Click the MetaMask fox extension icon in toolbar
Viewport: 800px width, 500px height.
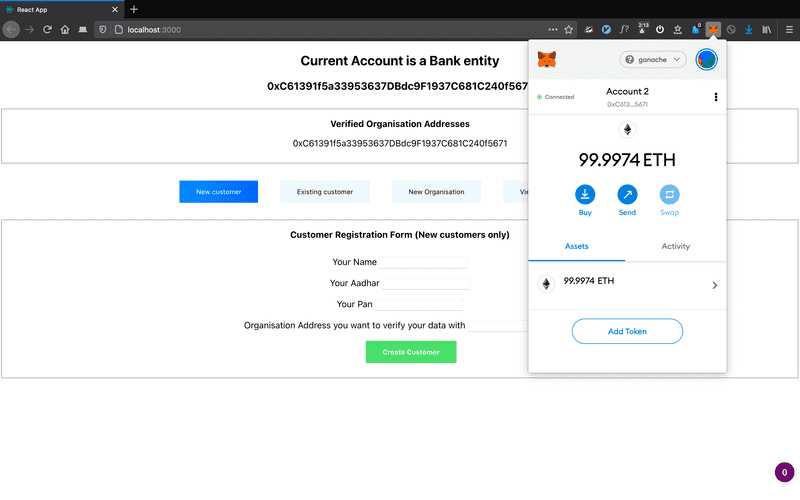pyautogui.click(x=713, y=30)
